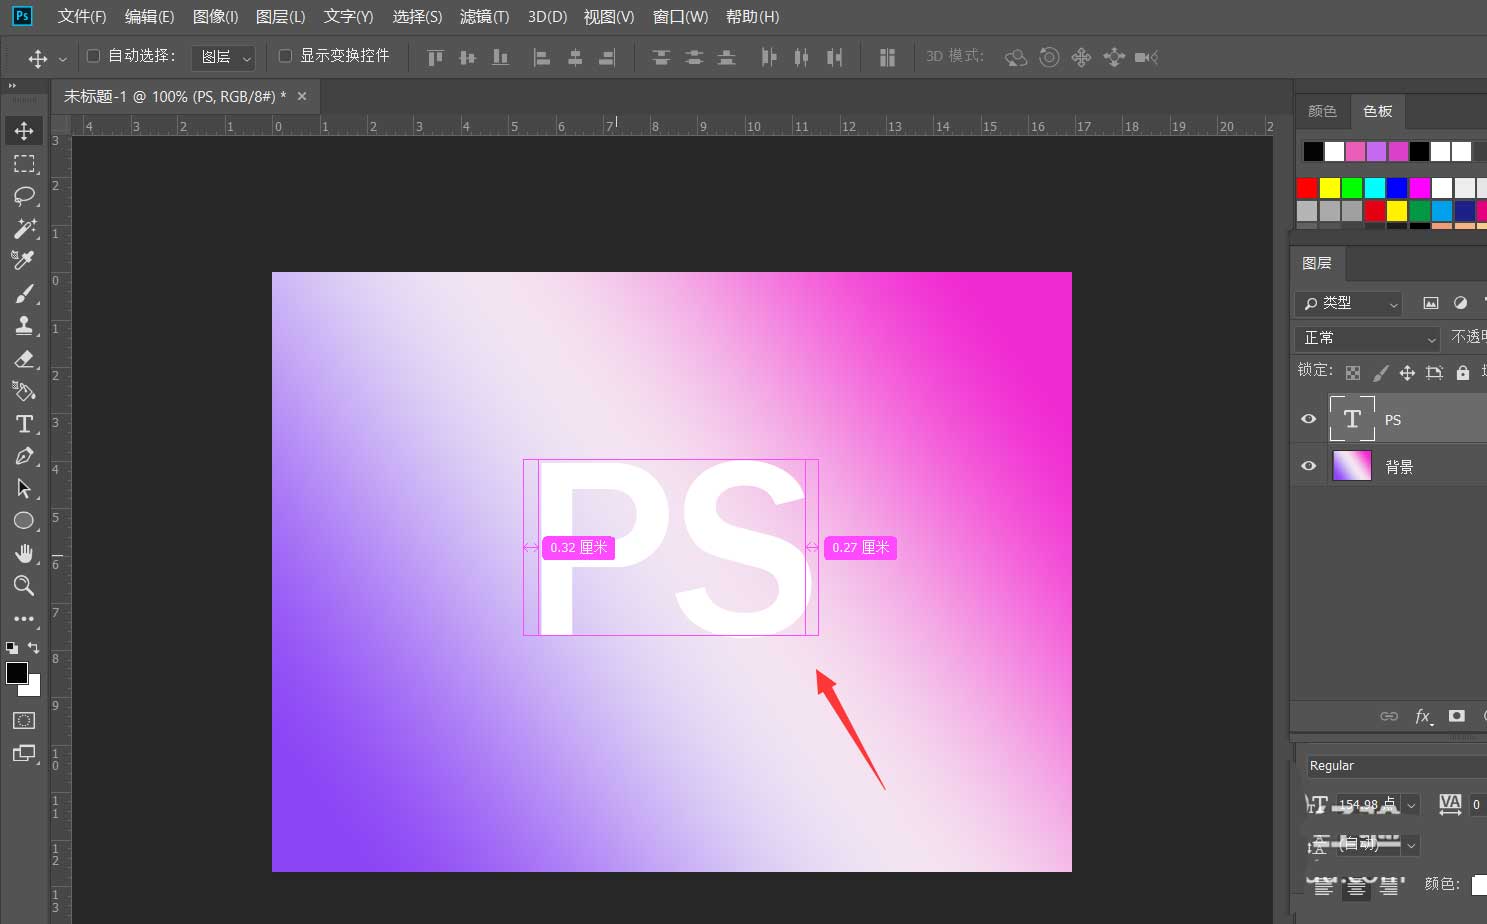Select the Hand tool

pyautogui.click(x=24, y=553)
